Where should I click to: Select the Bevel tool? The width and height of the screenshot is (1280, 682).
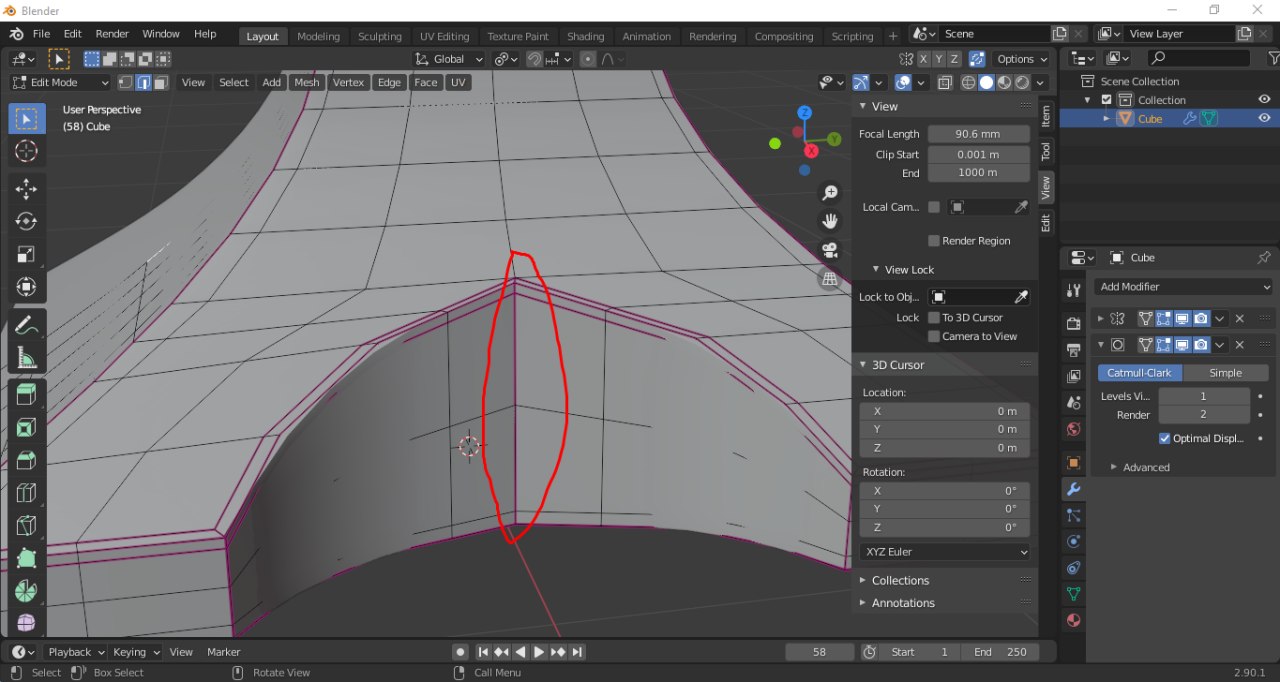[x=27, y=461]
